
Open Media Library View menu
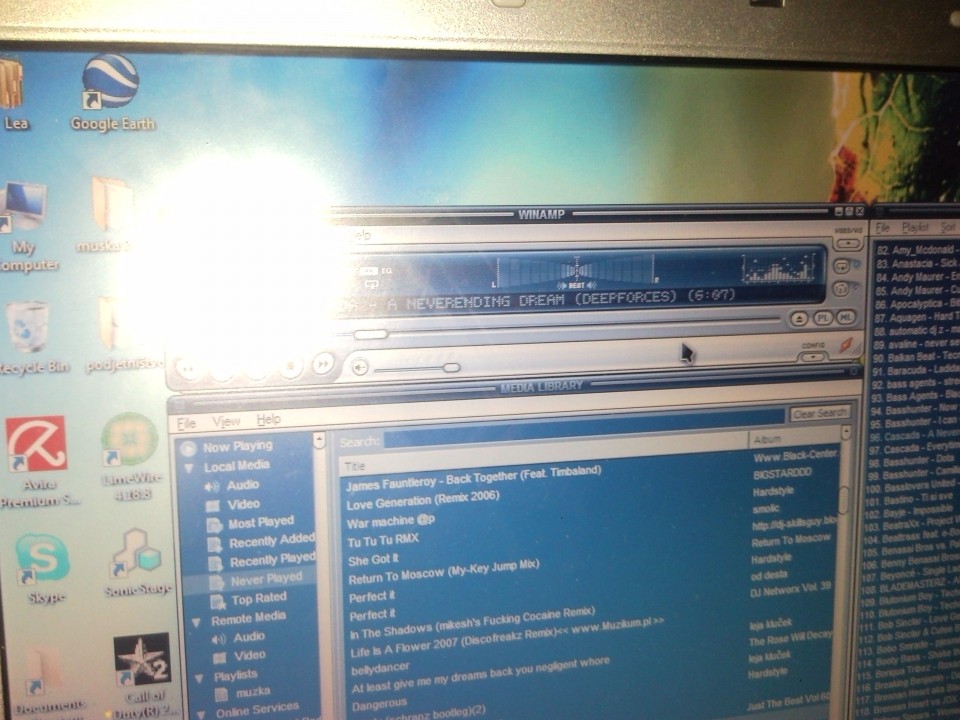226,422
